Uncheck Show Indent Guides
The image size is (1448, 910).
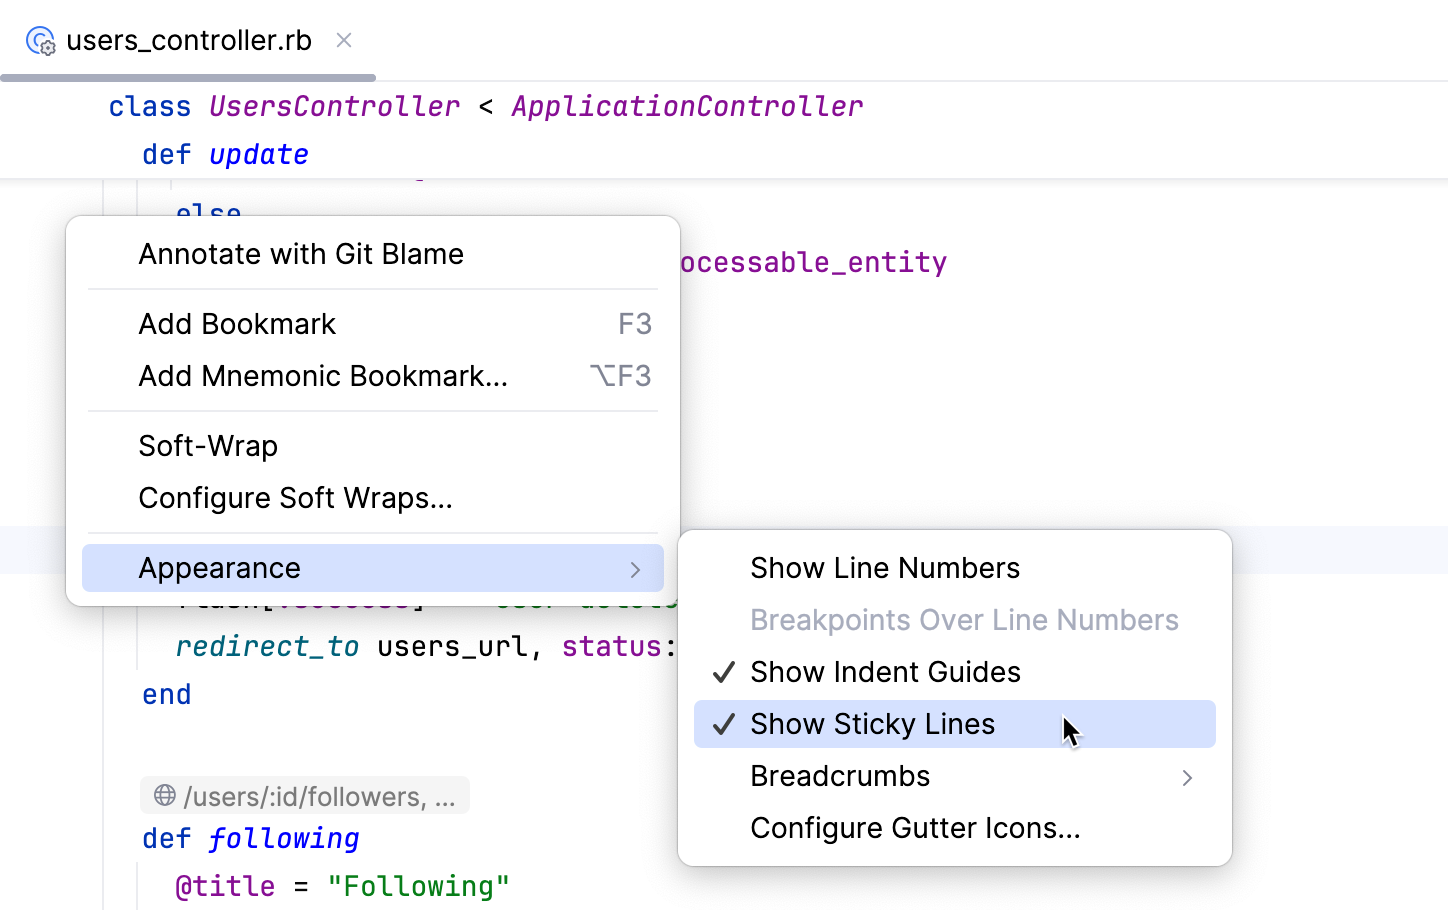[884, 672]
